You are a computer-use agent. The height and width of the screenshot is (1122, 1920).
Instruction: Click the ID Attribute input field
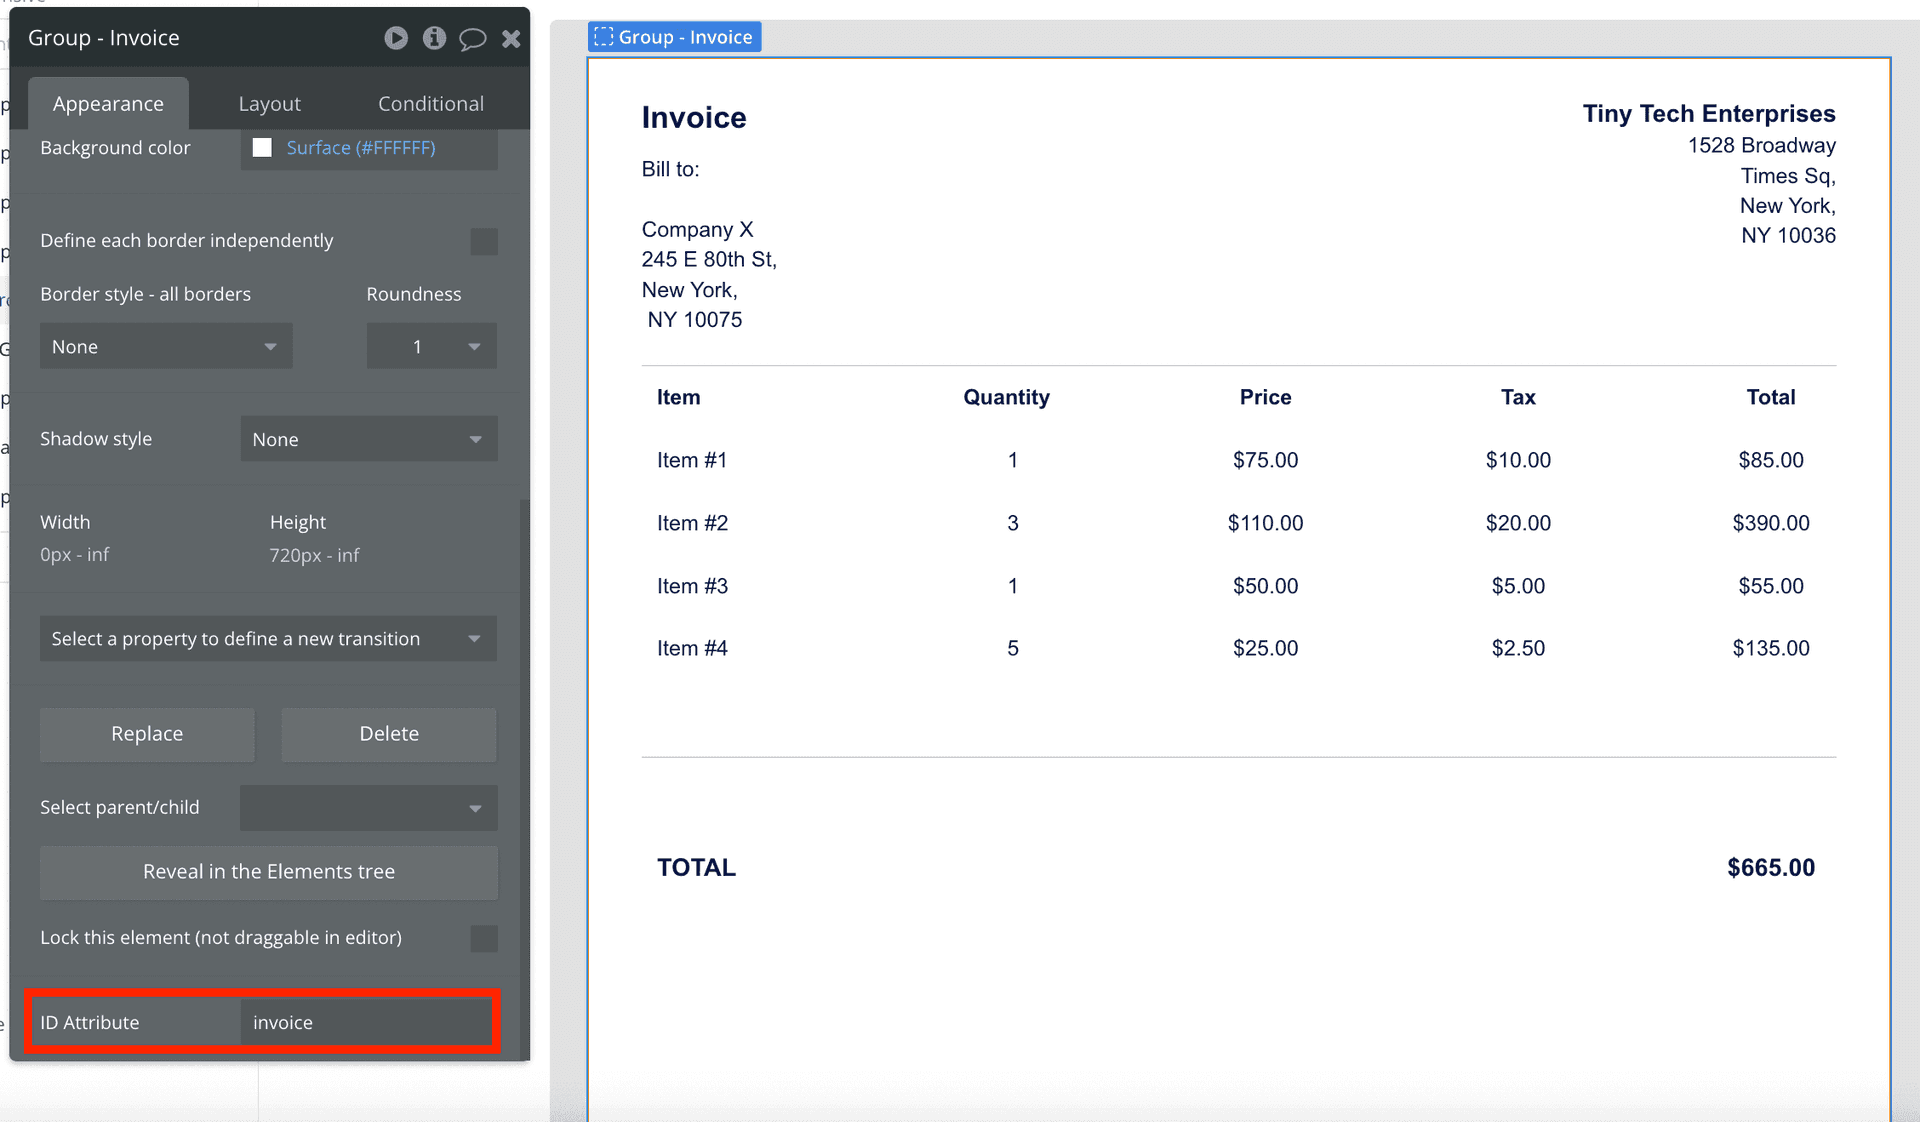pyautogui.click(x=366, y=1022)
